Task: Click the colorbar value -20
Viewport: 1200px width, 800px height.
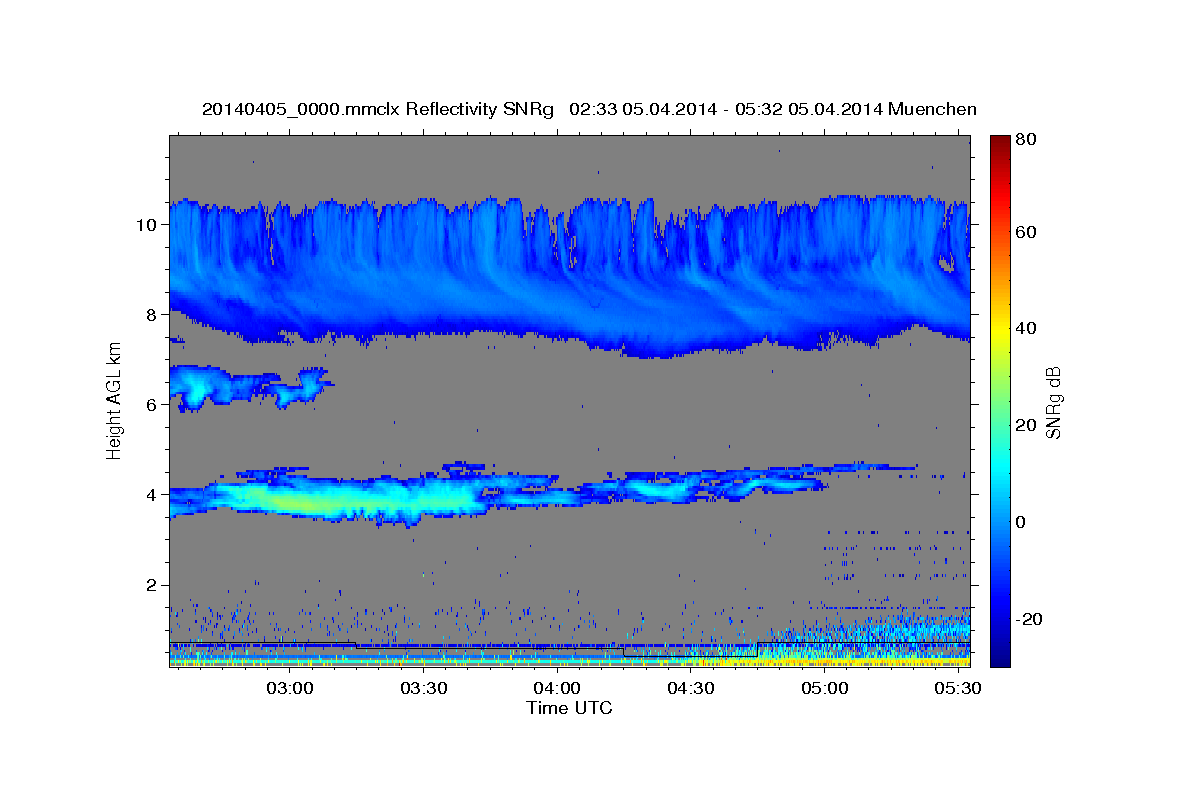Action: pyautogui.click(x=1028, y=619)
